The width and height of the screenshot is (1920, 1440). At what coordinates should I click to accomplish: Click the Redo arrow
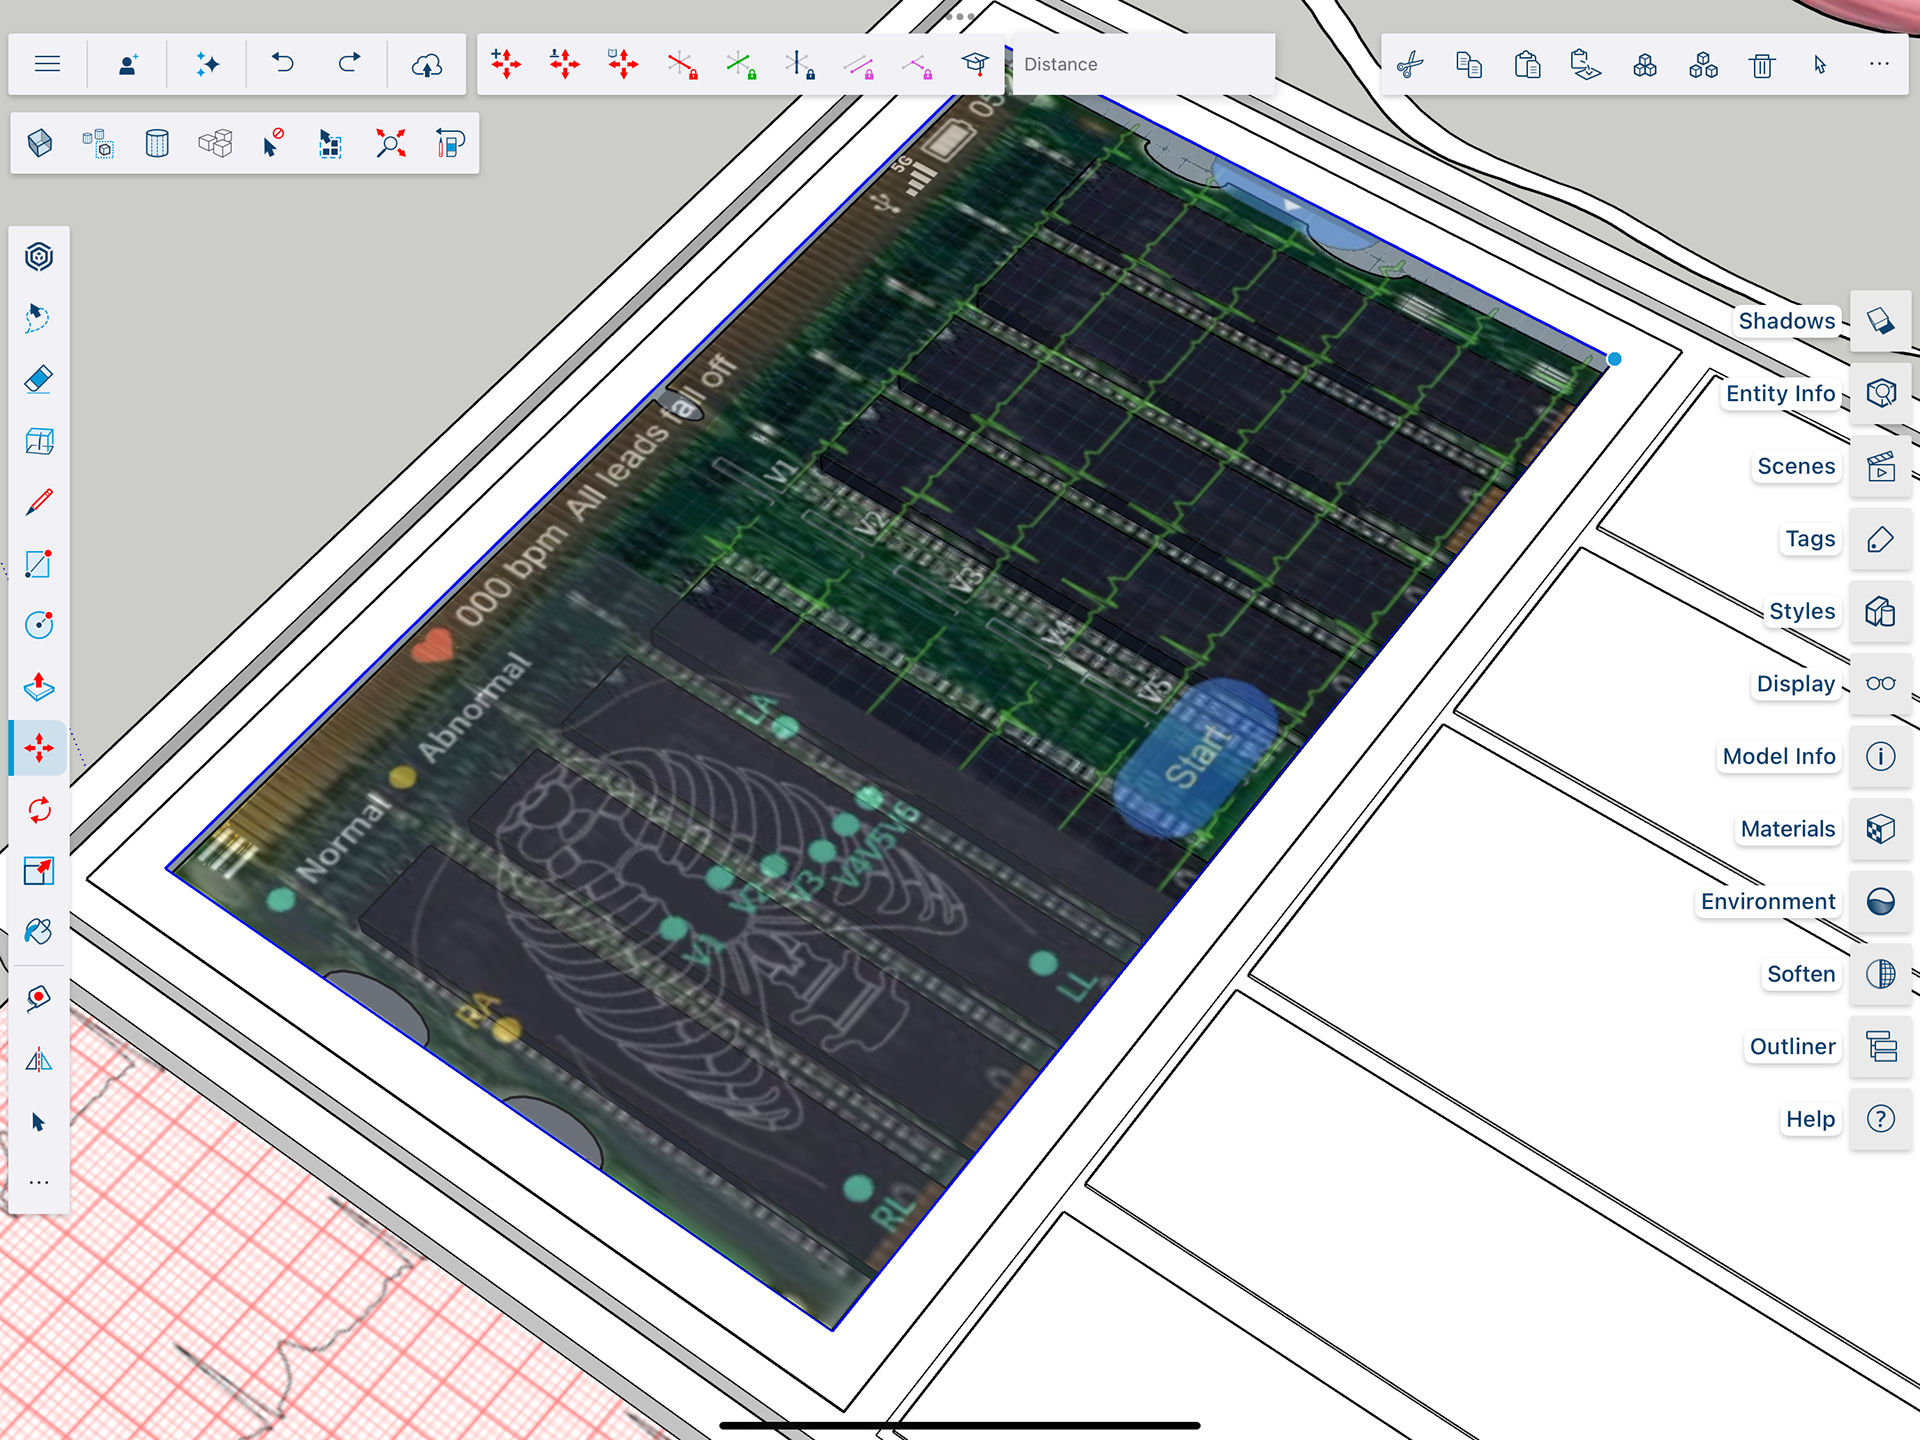click(x=349, y=64)
